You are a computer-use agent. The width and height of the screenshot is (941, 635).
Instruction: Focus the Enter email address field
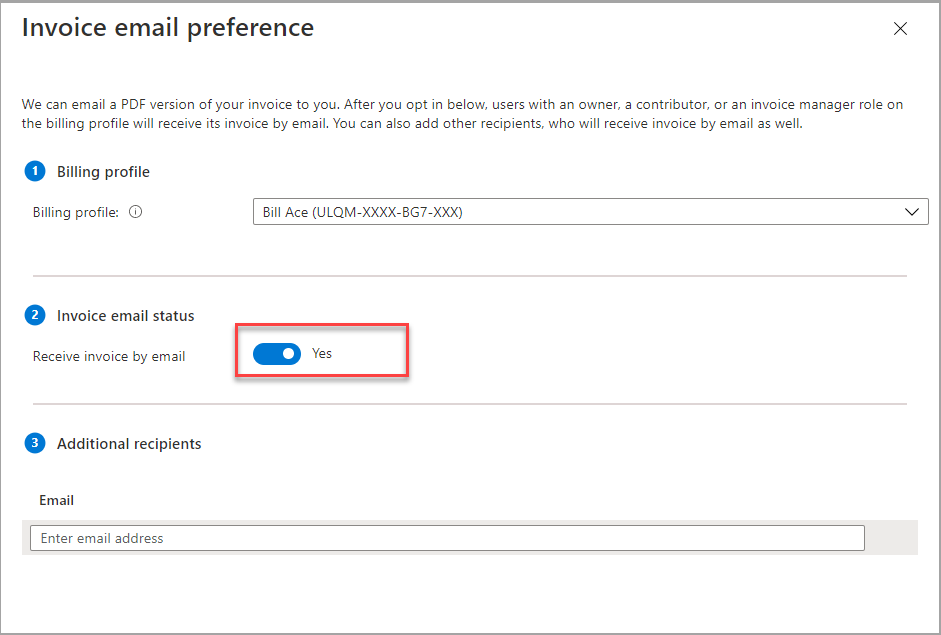[447, 538]
